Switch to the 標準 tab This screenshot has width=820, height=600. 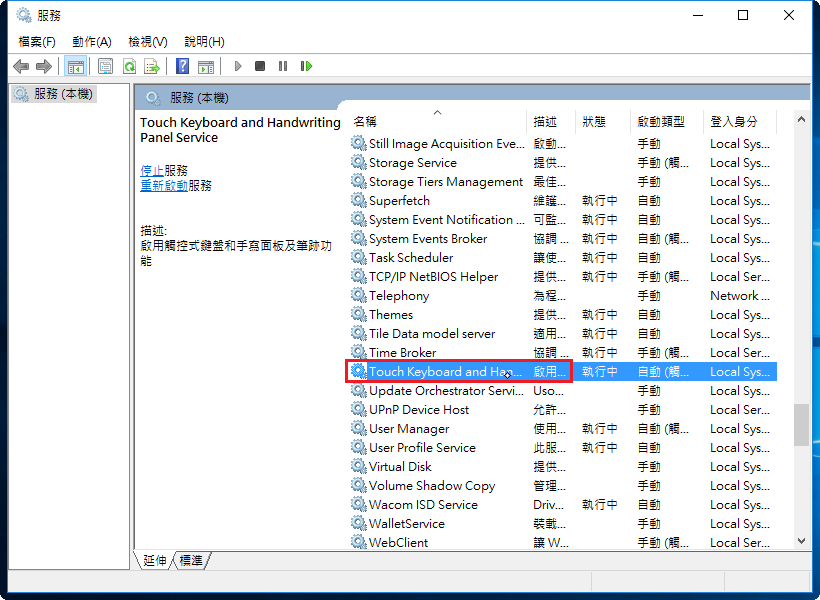(x=191, y=561)
